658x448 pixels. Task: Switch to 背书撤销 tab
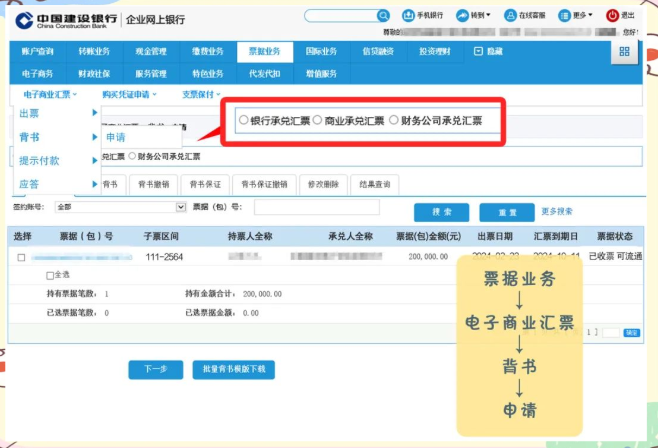(x=154, y=185)
